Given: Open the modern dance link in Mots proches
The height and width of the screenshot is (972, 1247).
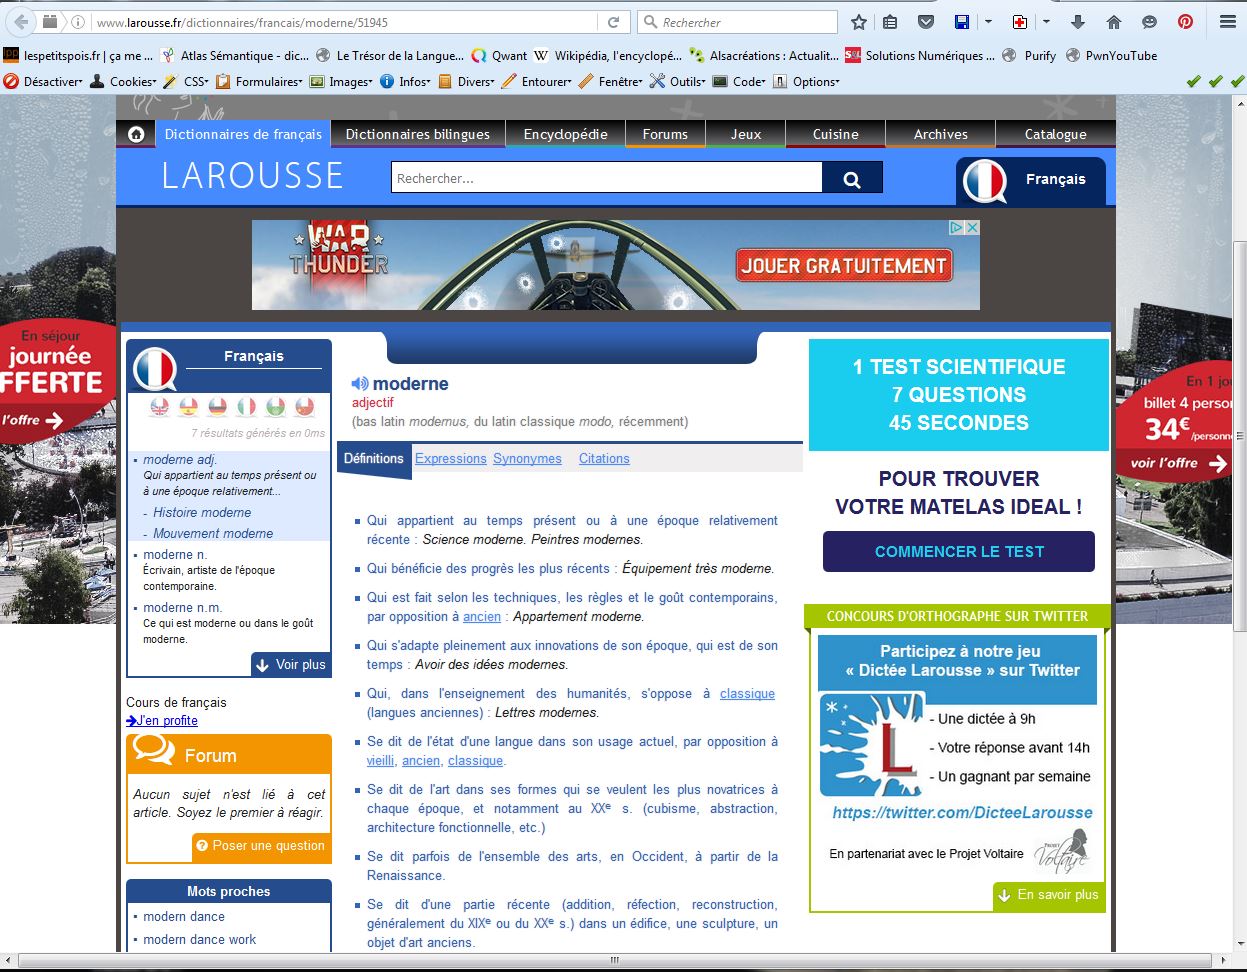Looking at the screenshot, I should tap(184, 916).
